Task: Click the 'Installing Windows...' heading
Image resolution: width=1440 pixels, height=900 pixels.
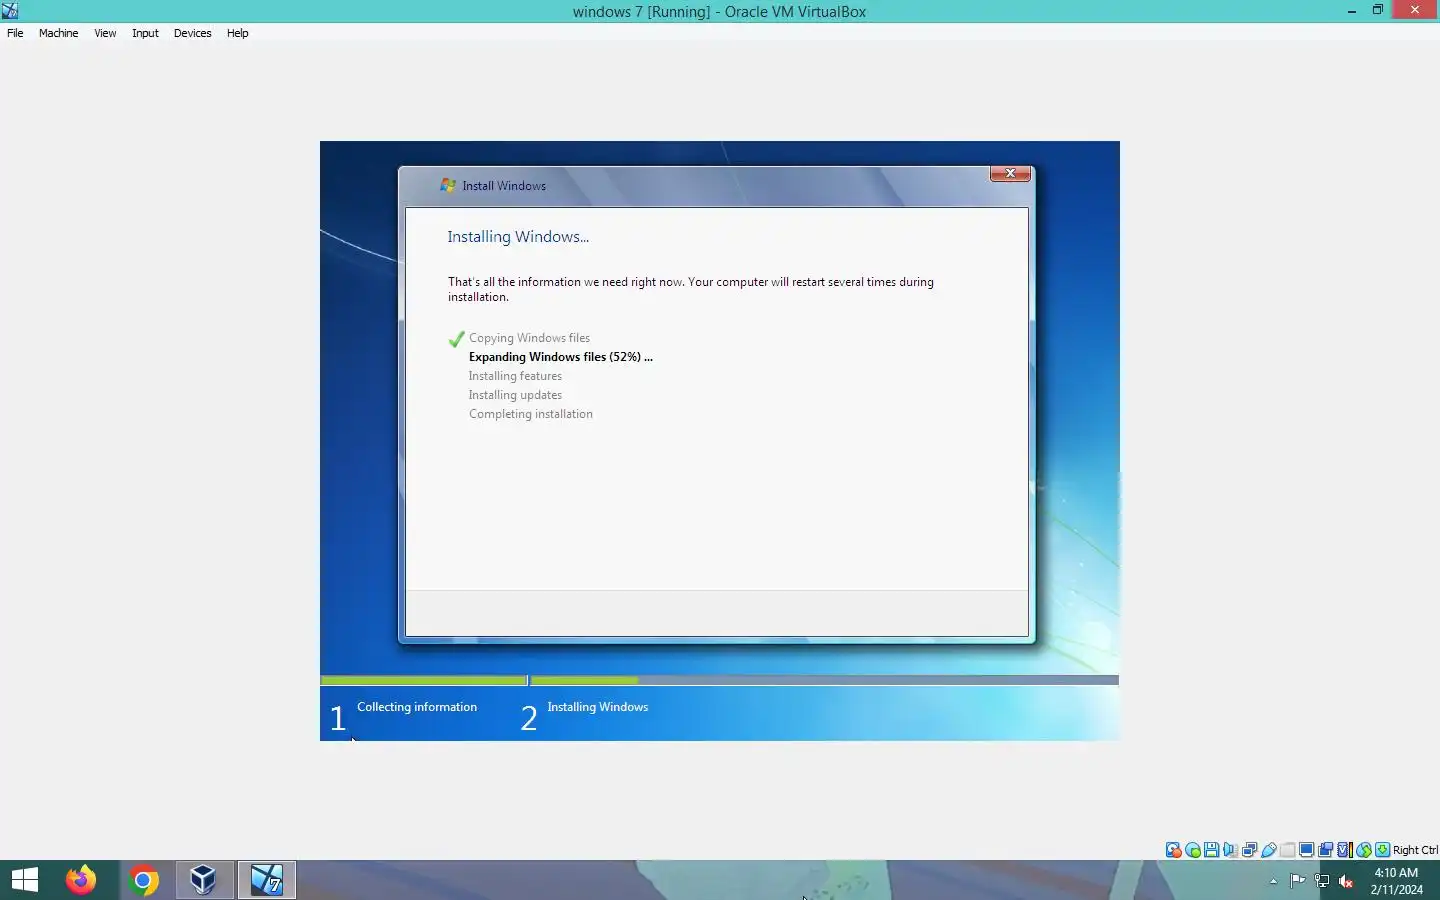Action: pyautogui.click(x=518, y=237)
